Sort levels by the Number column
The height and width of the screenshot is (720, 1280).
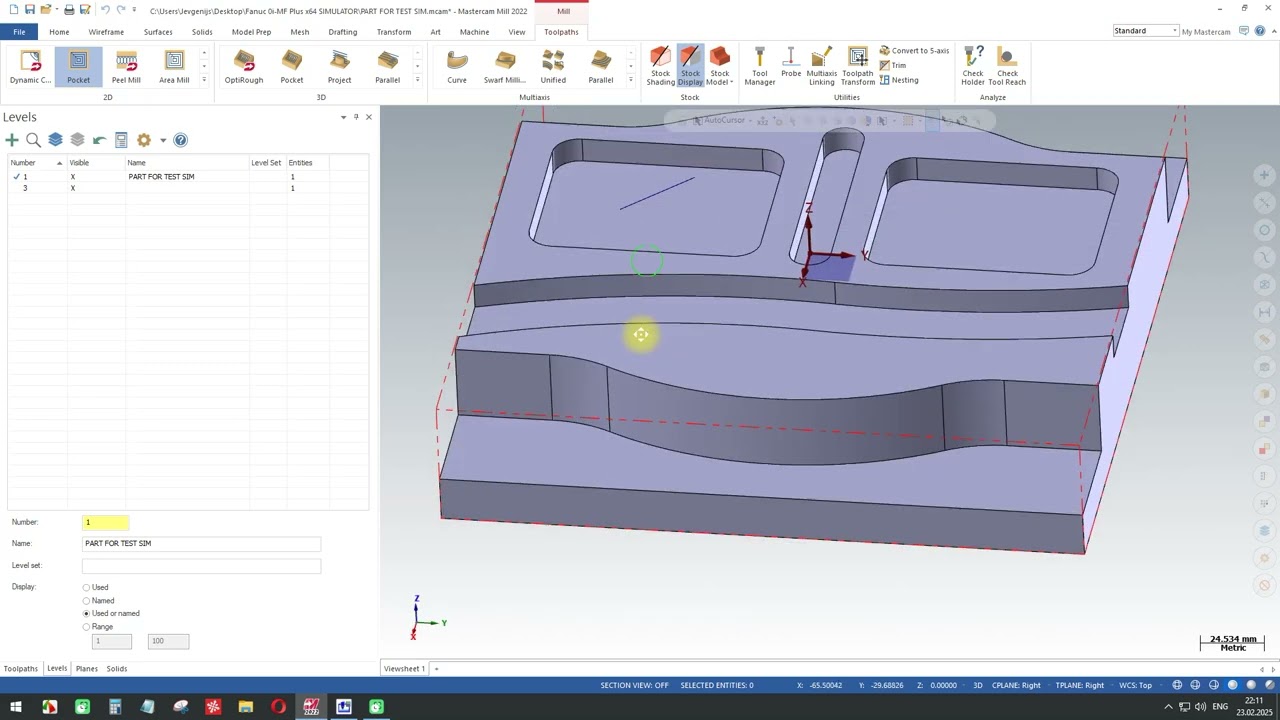point(36,162)
